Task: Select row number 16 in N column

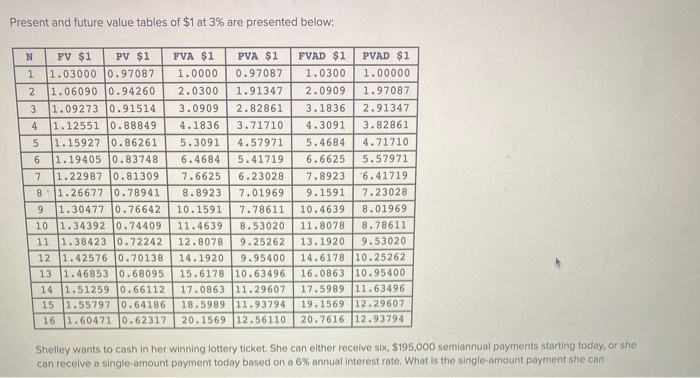Action: click(49, 320)
